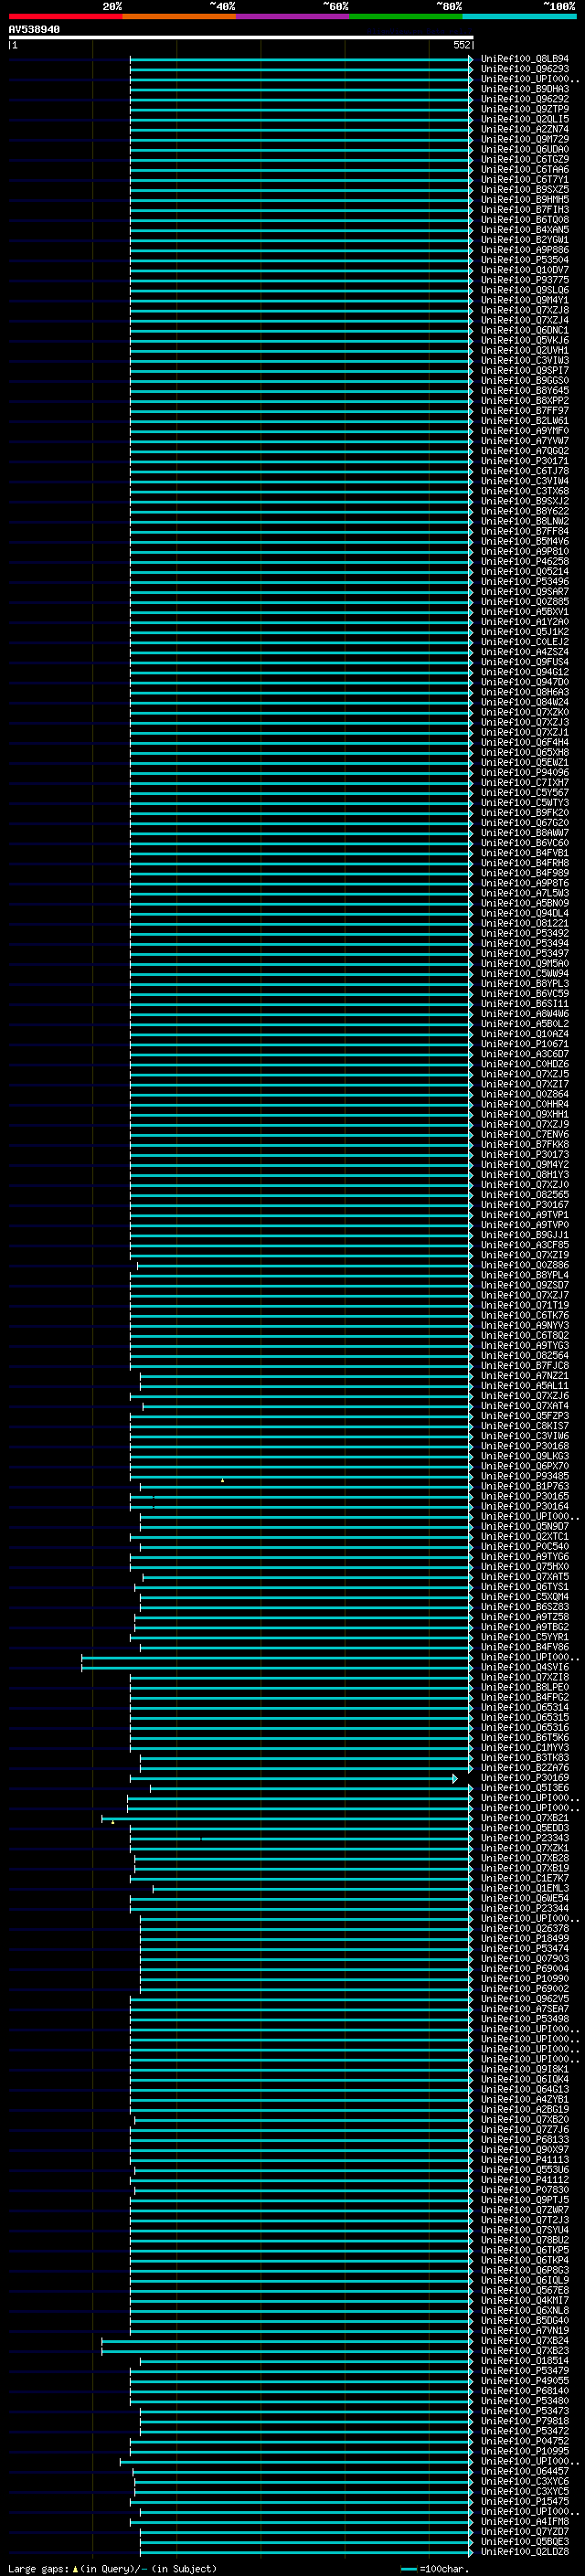Select hit label UniRef100_Q9SPI7

coord(525,370)
